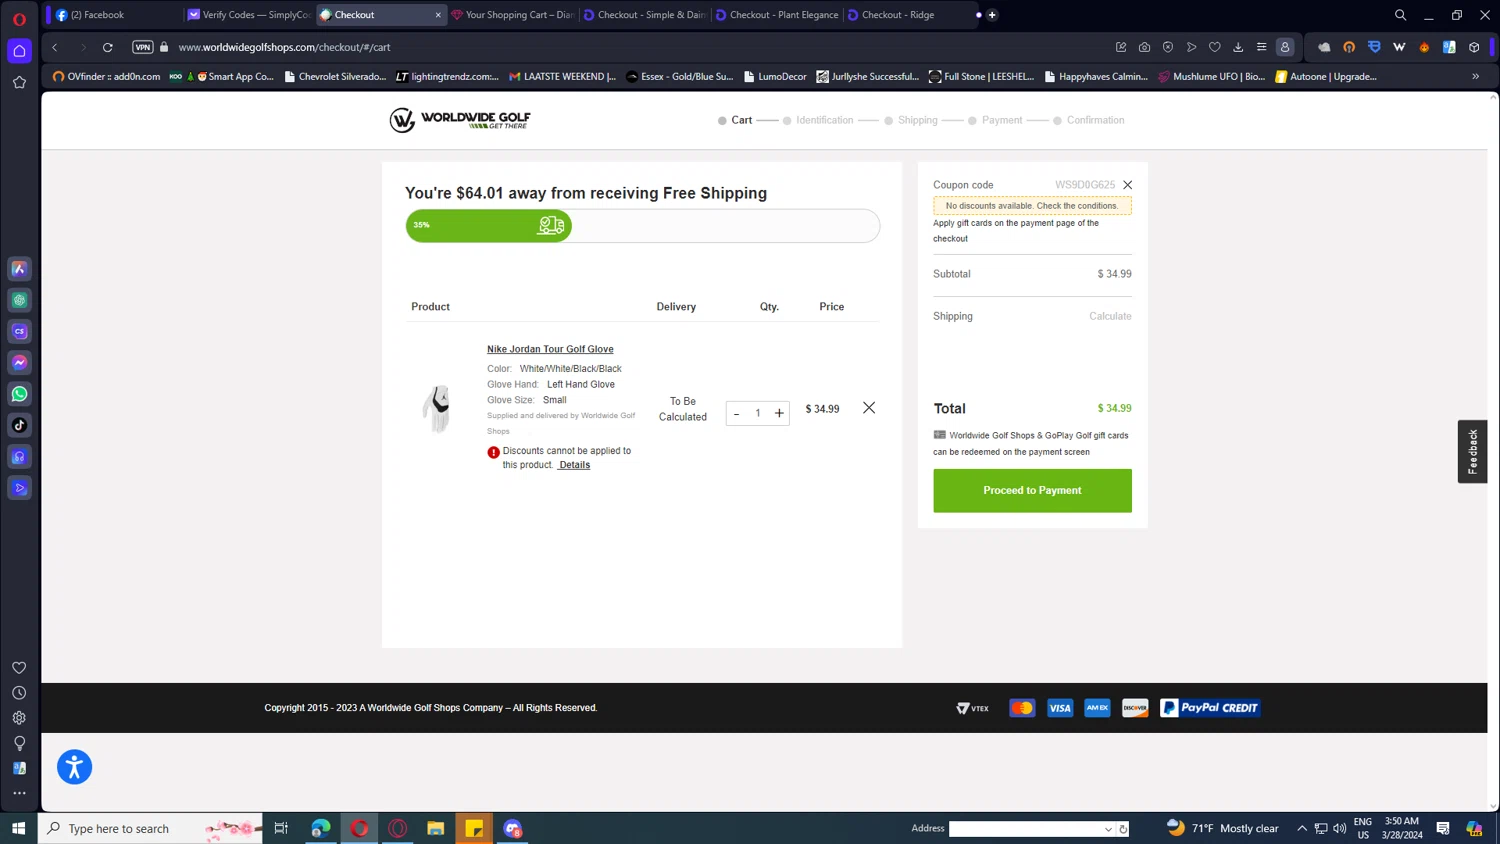Select the Confirmation checkout step
The image size is (1500, 844).
point(1089,120)
